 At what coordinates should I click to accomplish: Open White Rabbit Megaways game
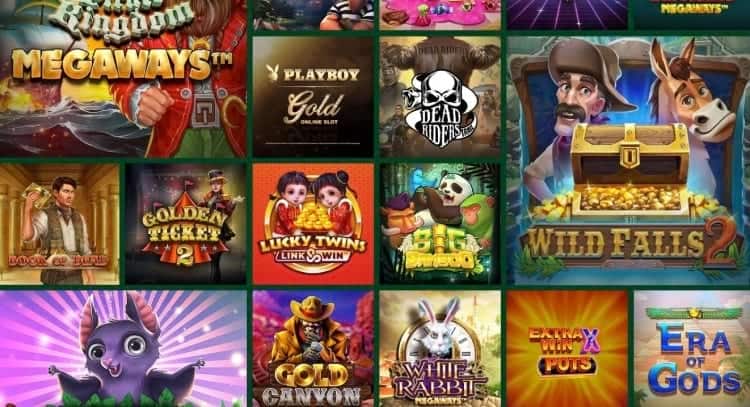click(440, 349)
